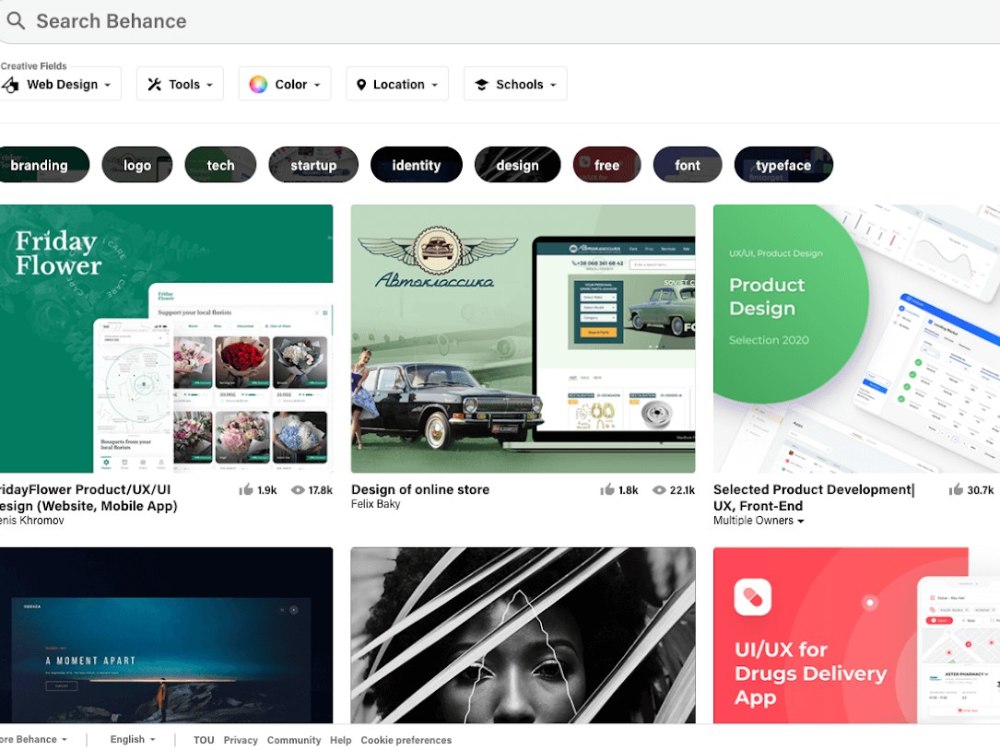Click the thumbs-up icon beside 1.8k
Image resolution: width=1000 pixels, height=750 pixels.
607,490
